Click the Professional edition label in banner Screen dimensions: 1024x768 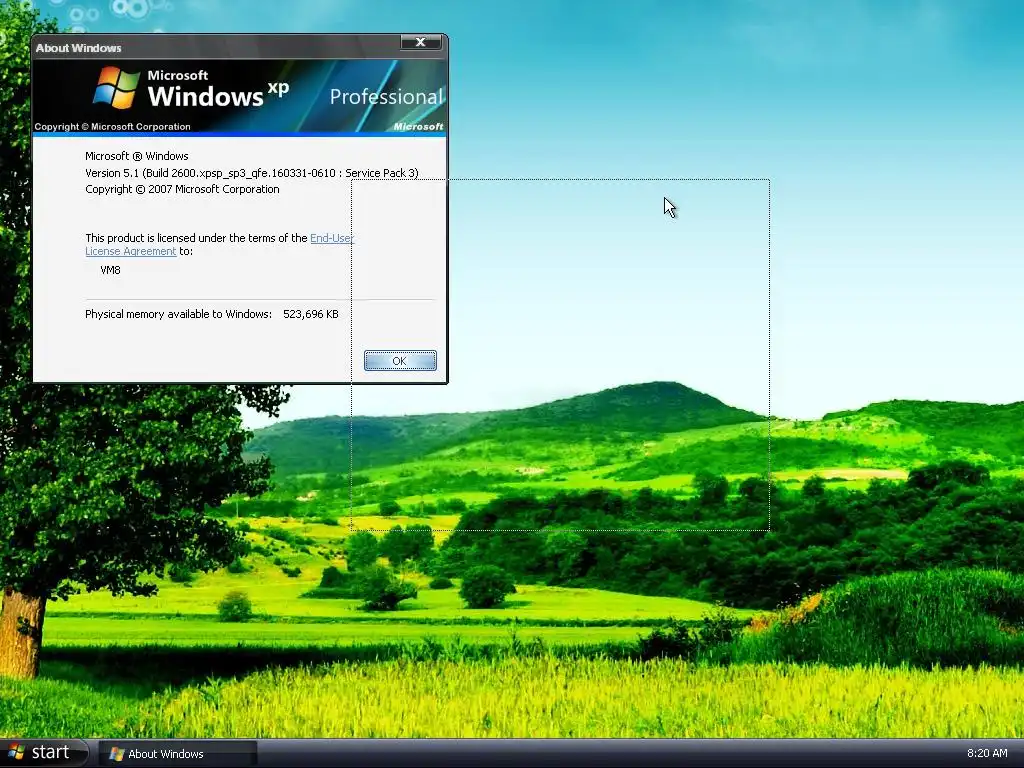tap(386, 97)
